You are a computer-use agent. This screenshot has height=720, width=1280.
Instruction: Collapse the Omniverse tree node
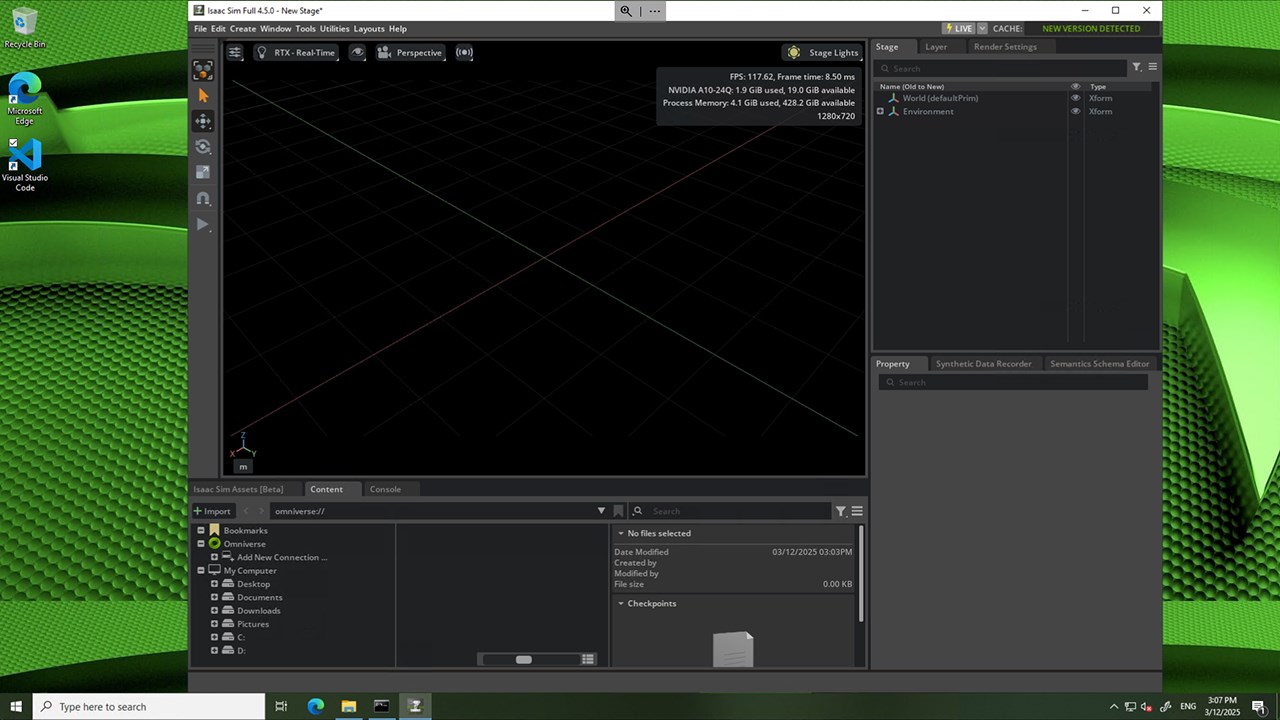click(x=201, y=544)
